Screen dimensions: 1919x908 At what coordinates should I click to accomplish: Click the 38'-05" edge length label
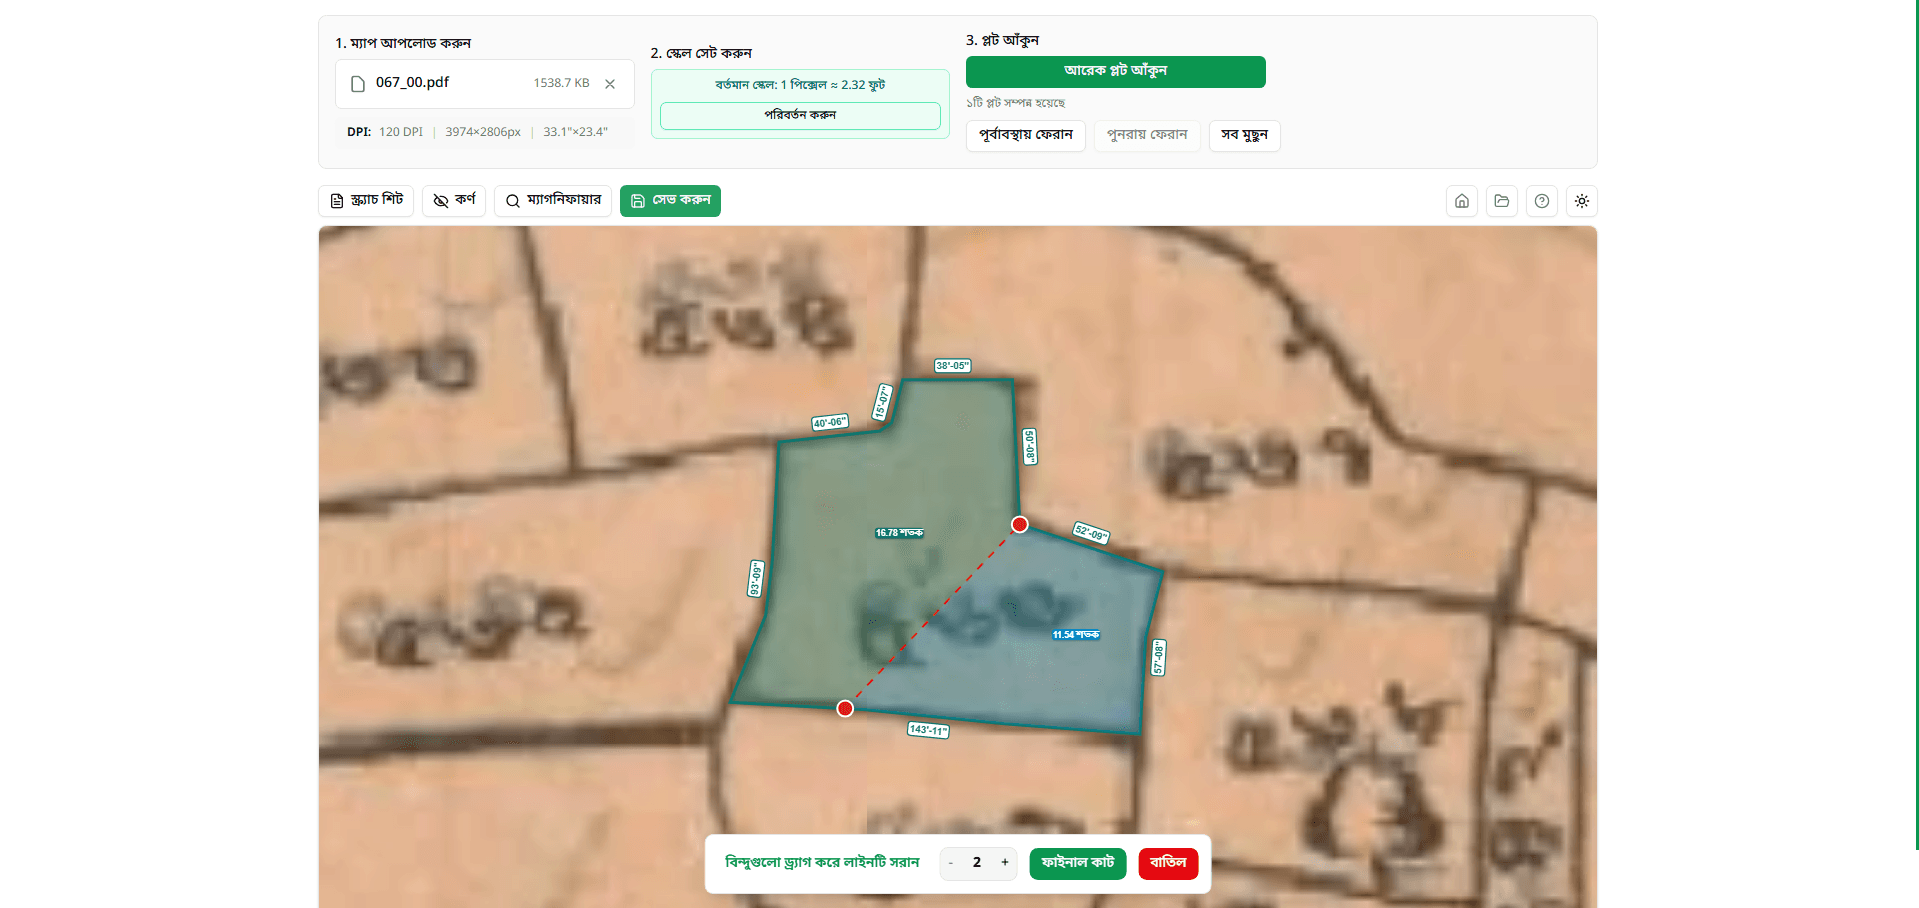click(952, 366)
